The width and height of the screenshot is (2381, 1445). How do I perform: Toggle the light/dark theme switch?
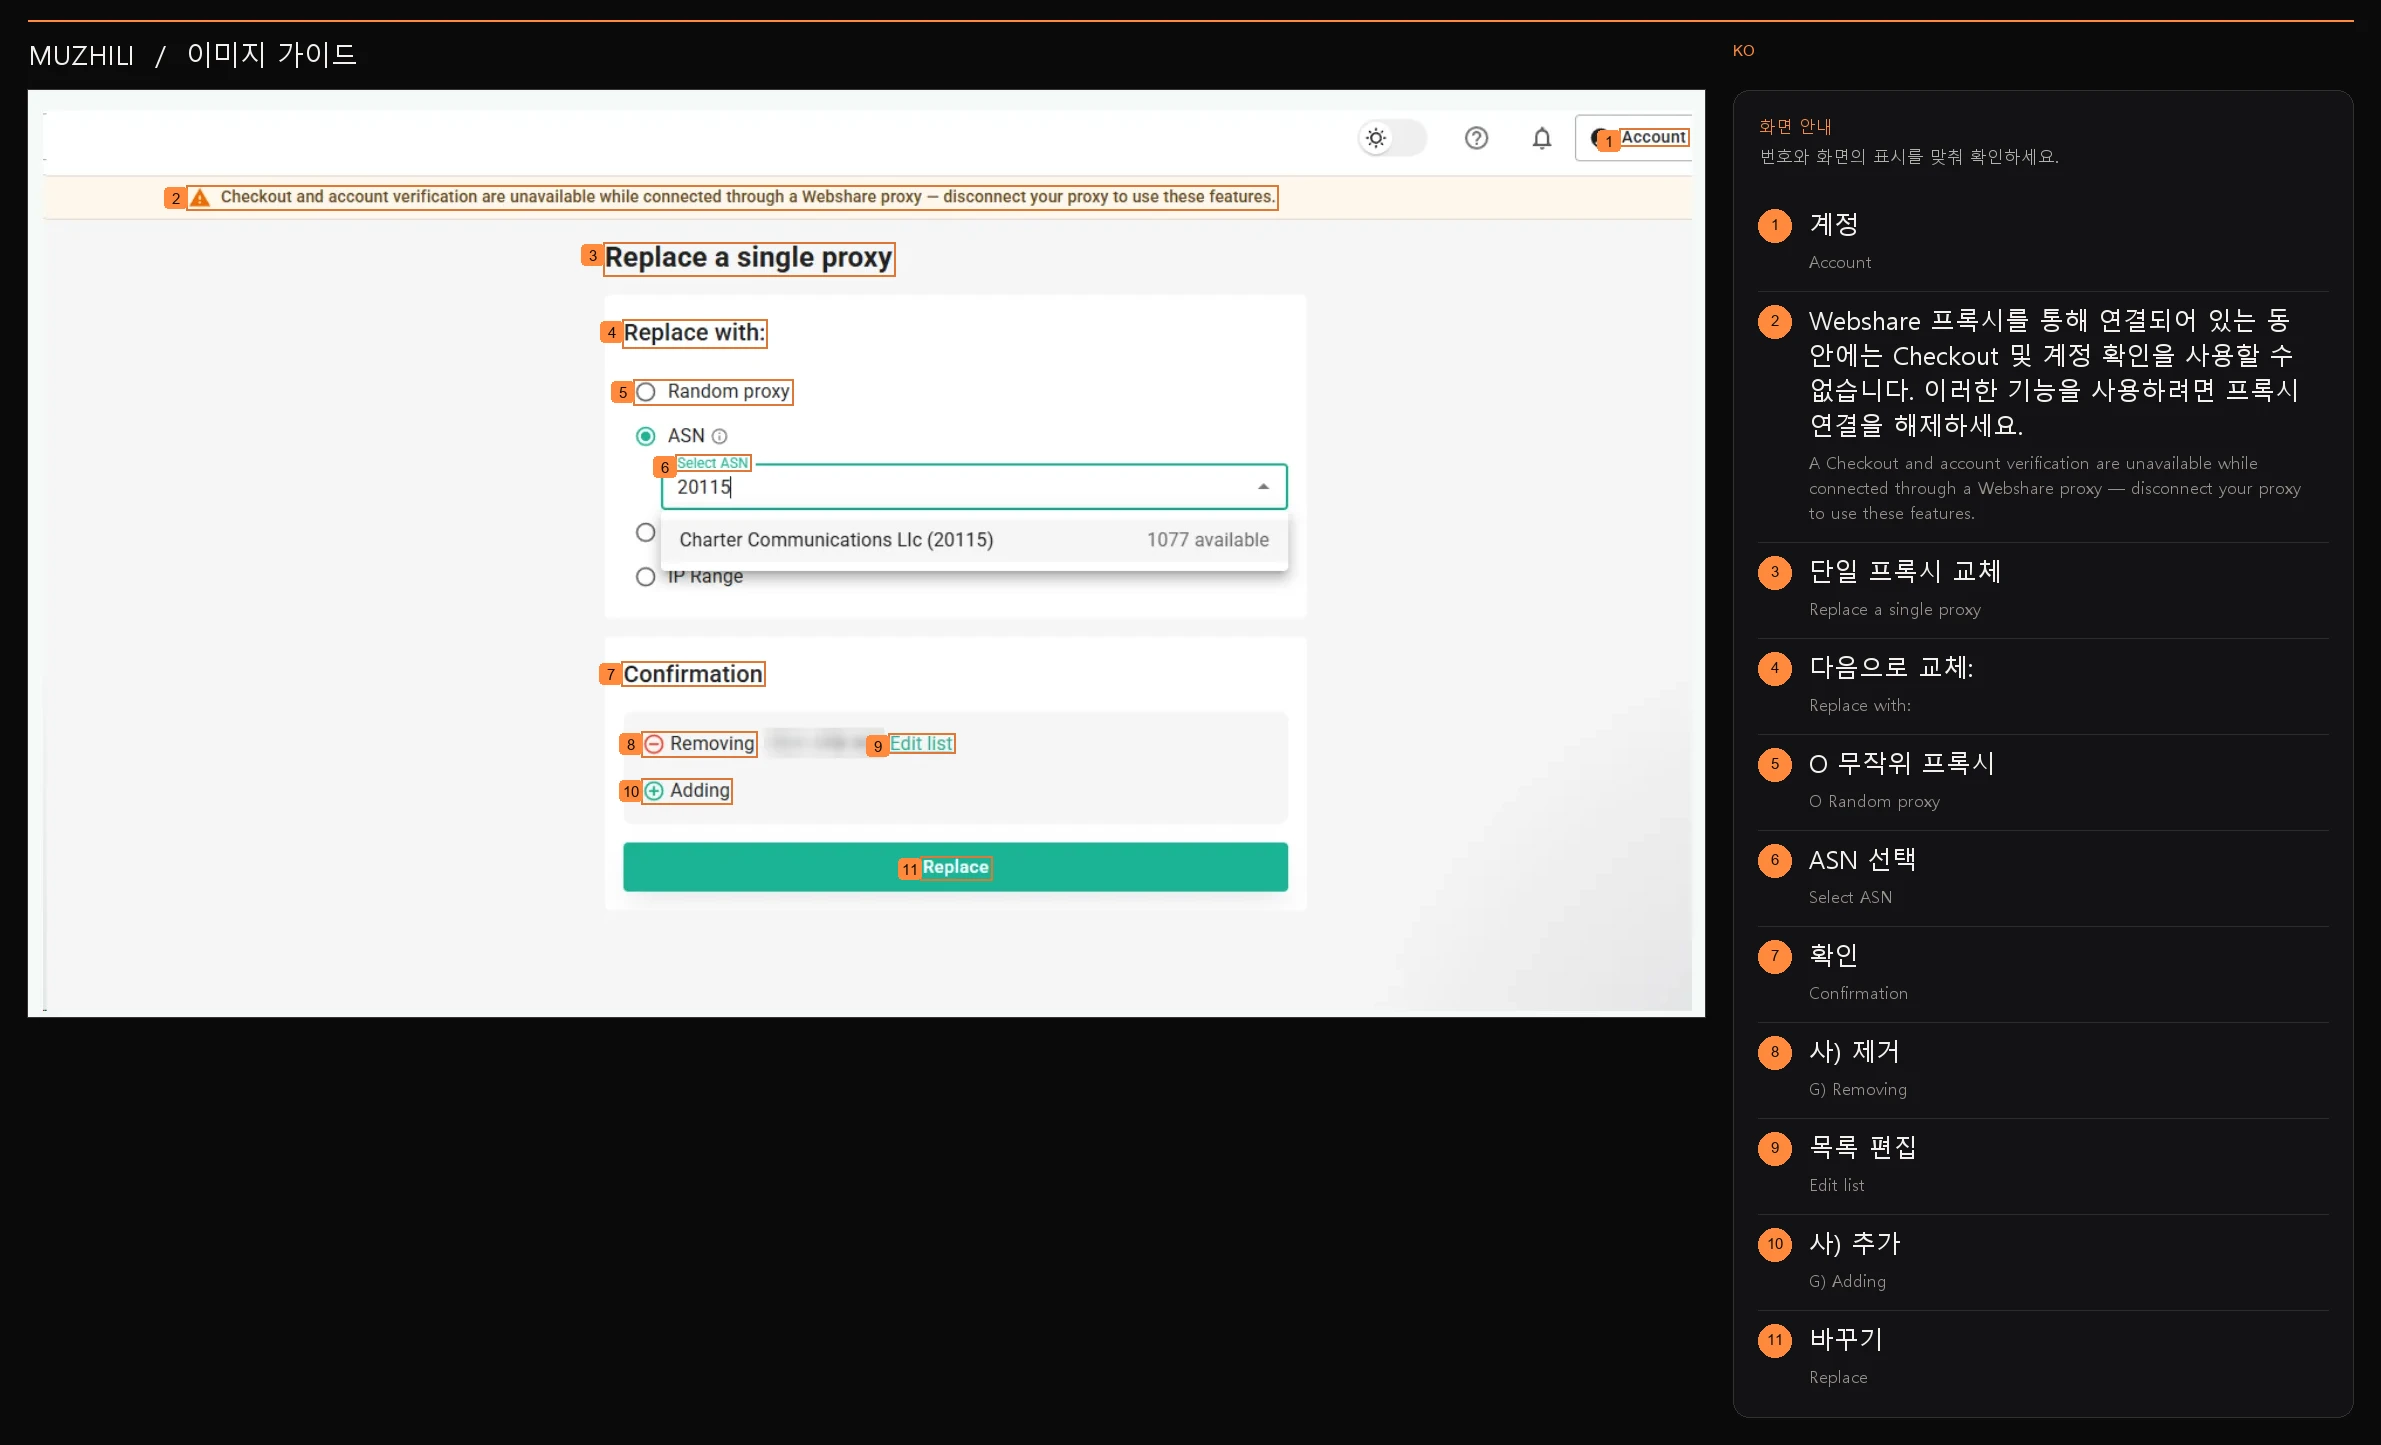pos(1391,138)
